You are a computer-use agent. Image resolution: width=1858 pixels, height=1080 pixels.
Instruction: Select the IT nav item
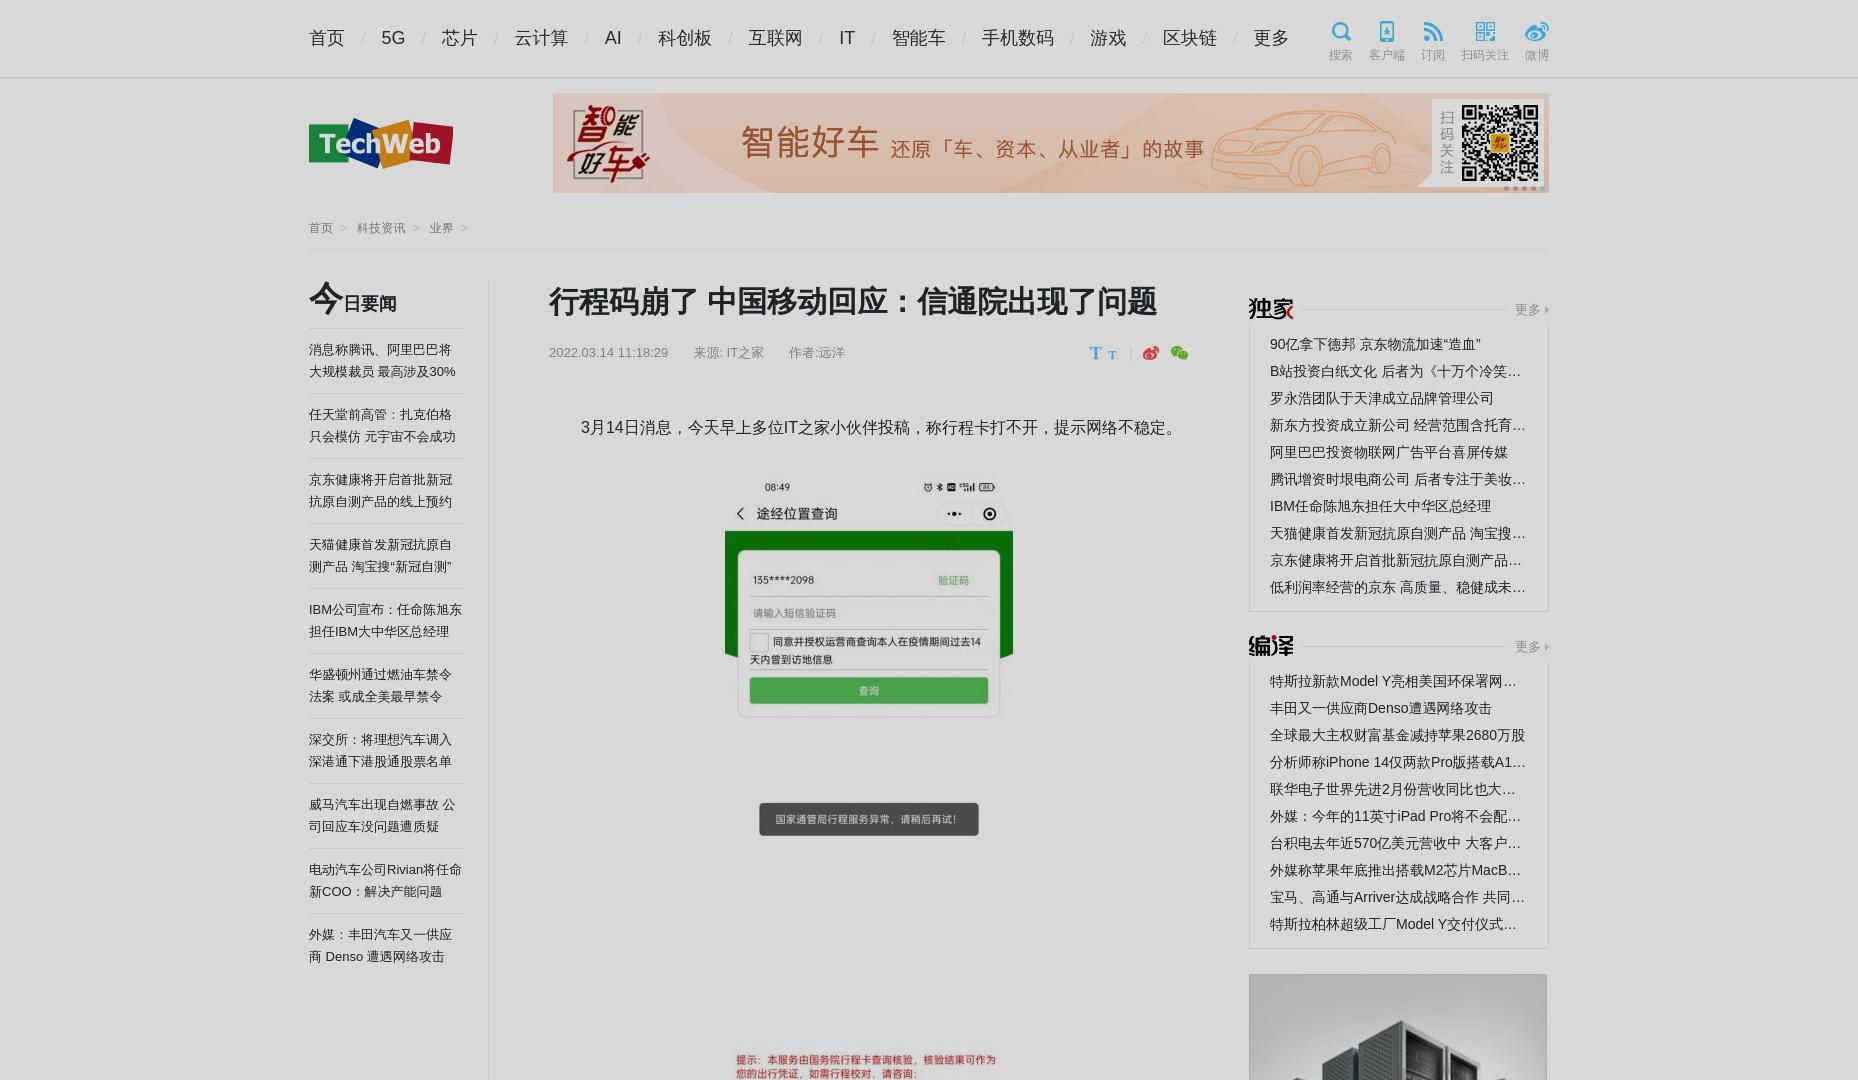pyautogui.click(x=847, y=38)
